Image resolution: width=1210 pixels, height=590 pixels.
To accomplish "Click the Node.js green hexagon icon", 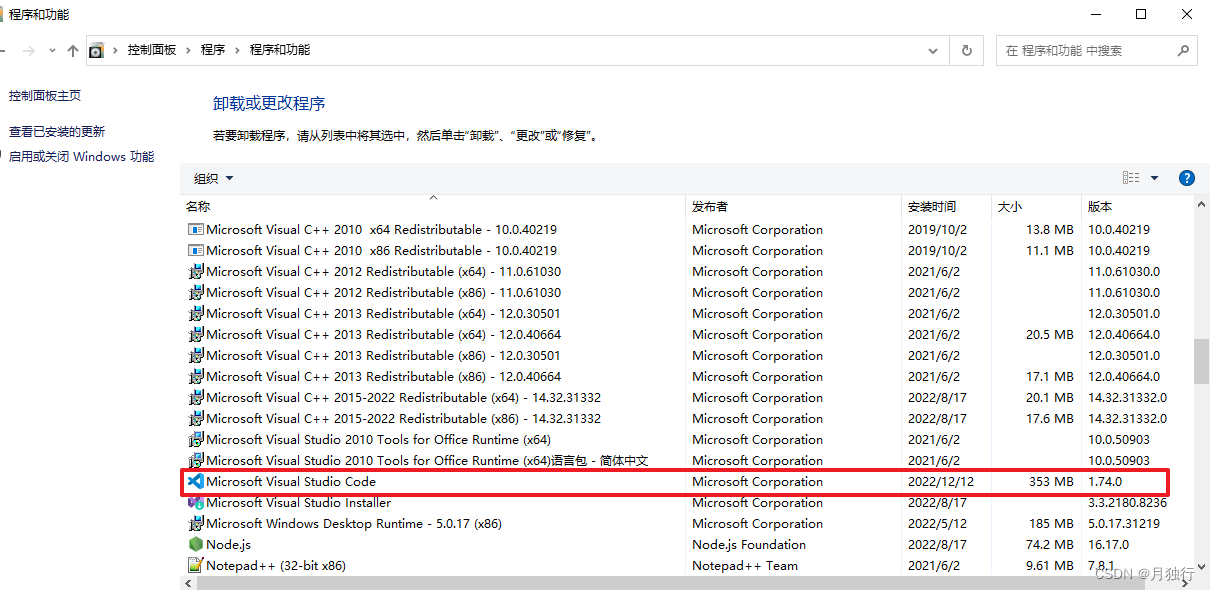I will (x=195, y=544).
